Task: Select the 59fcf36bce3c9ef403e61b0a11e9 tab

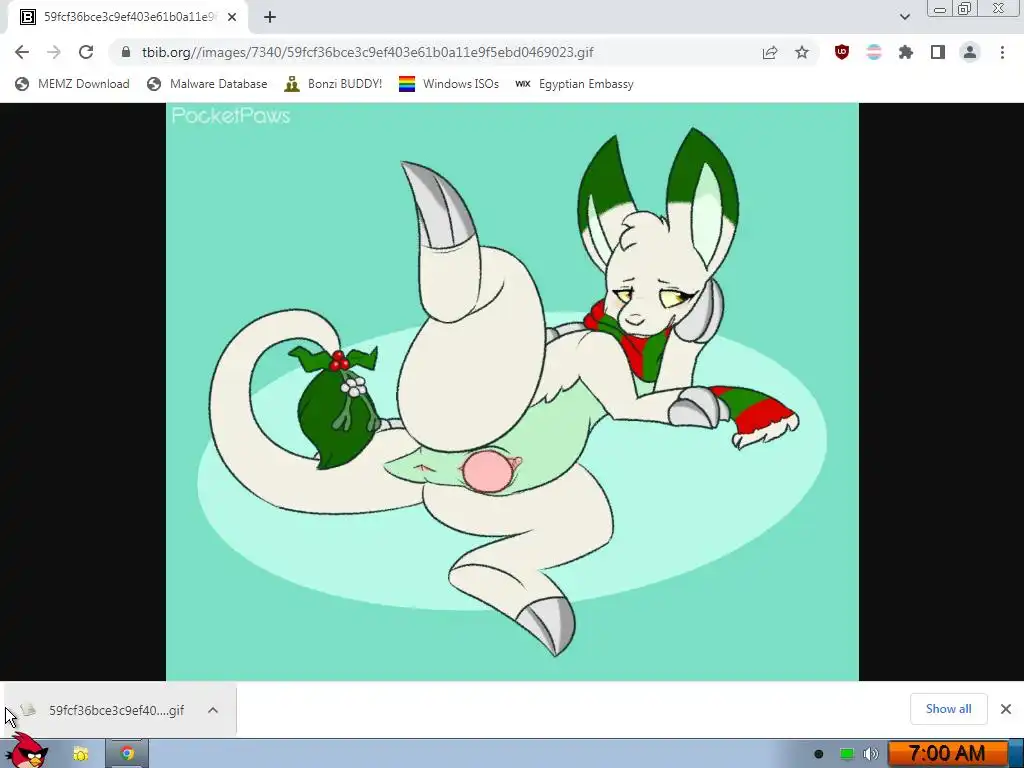Action: 127,17
